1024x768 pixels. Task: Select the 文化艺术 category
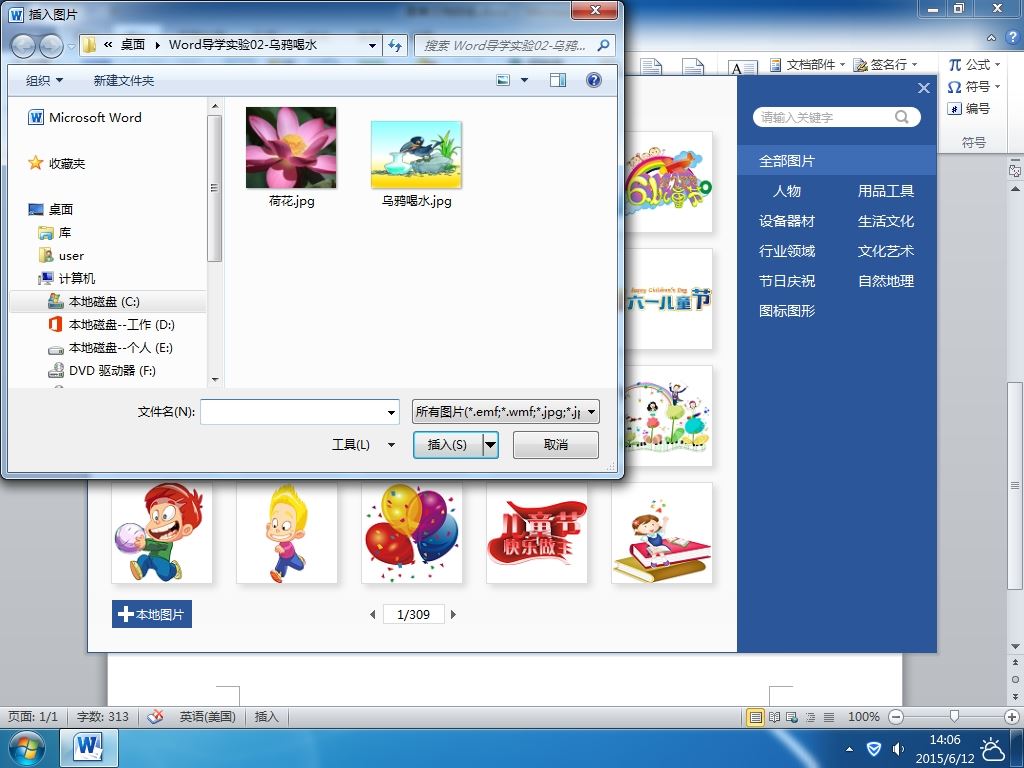886,251
